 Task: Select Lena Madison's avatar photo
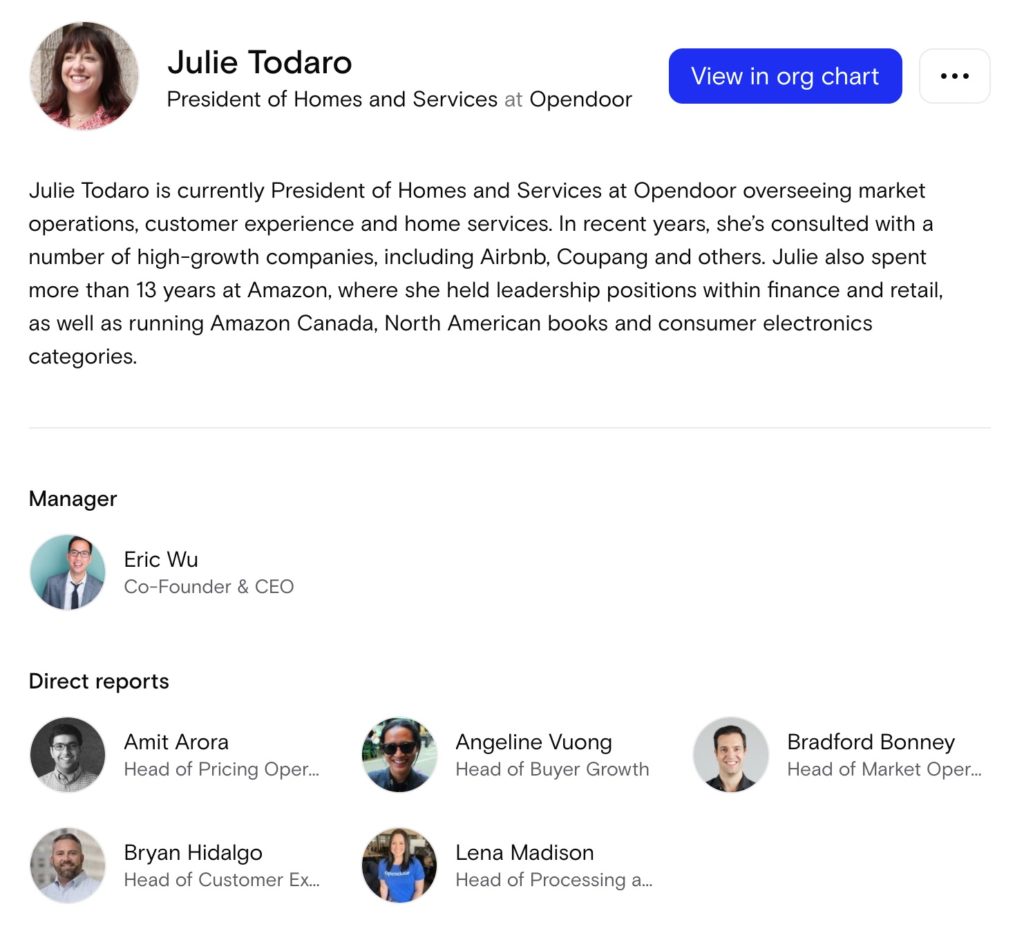click(399, 866)
